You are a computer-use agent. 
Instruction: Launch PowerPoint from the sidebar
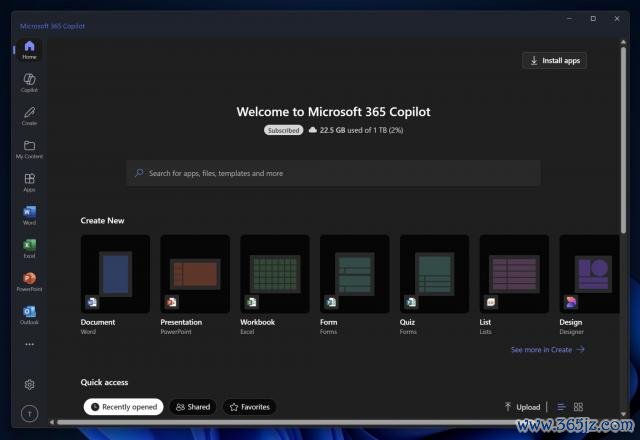(x=29, y=282)
